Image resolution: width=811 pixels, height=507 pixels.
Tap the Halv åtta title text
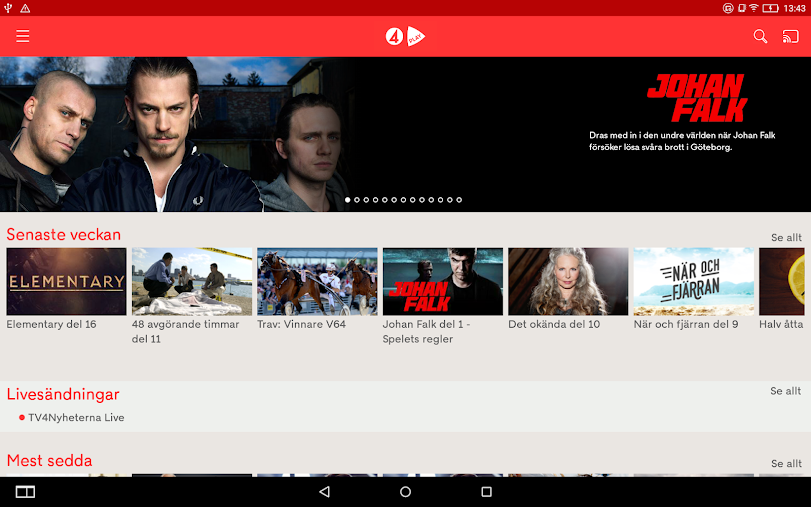coord(781,324)
